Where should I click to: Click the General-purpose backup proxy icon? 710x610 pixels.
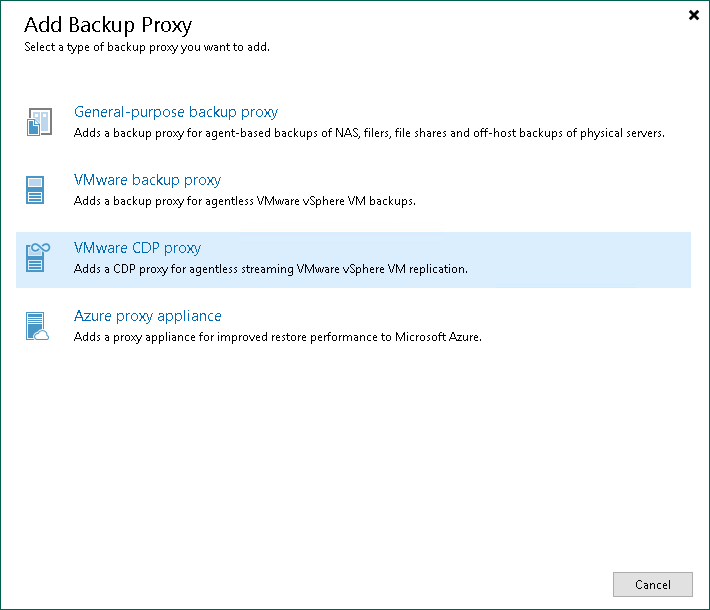[x=37, y=122]
